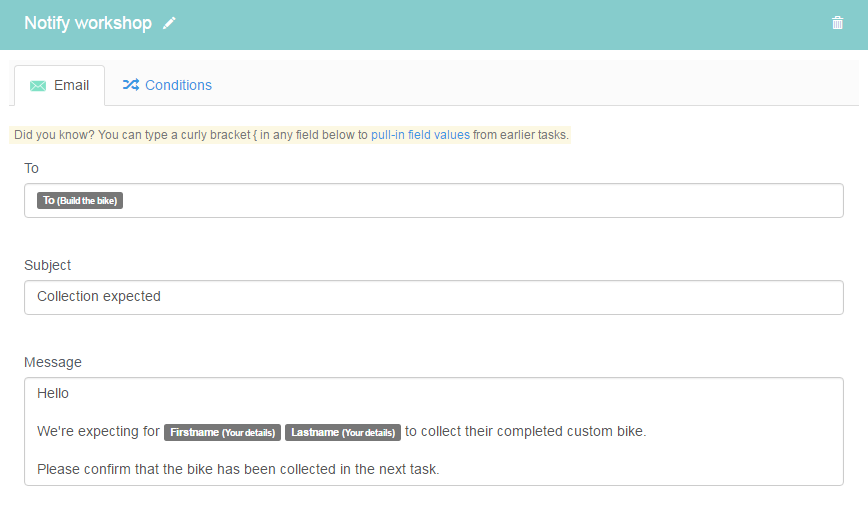868x515 pixels.
Task: Click the Hello line in Message
Action: [53, 393]
